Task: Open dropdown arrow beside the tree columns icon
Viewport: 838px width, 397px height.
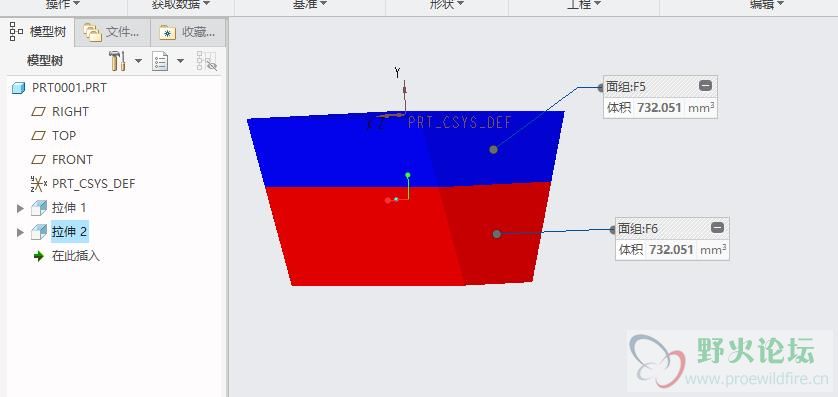Action: [180, 61]
